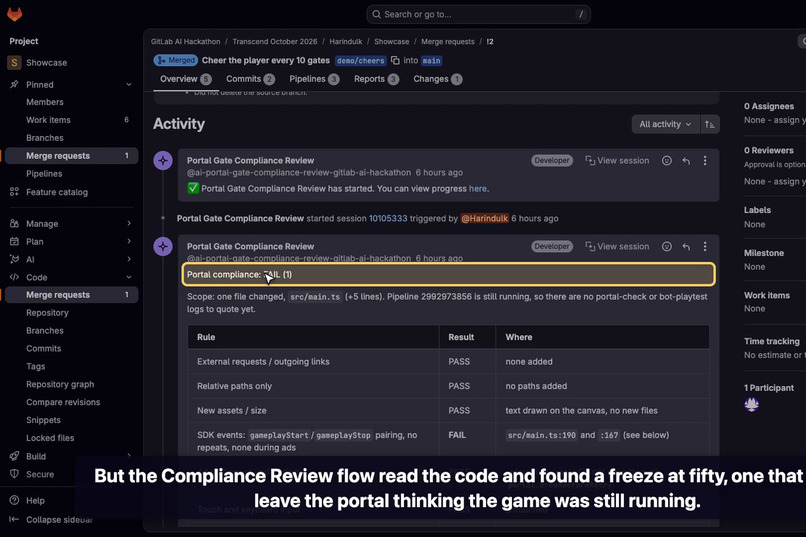Switch to the Commits tab
Viewport: 806px width, 537px height.
point(250,79)
